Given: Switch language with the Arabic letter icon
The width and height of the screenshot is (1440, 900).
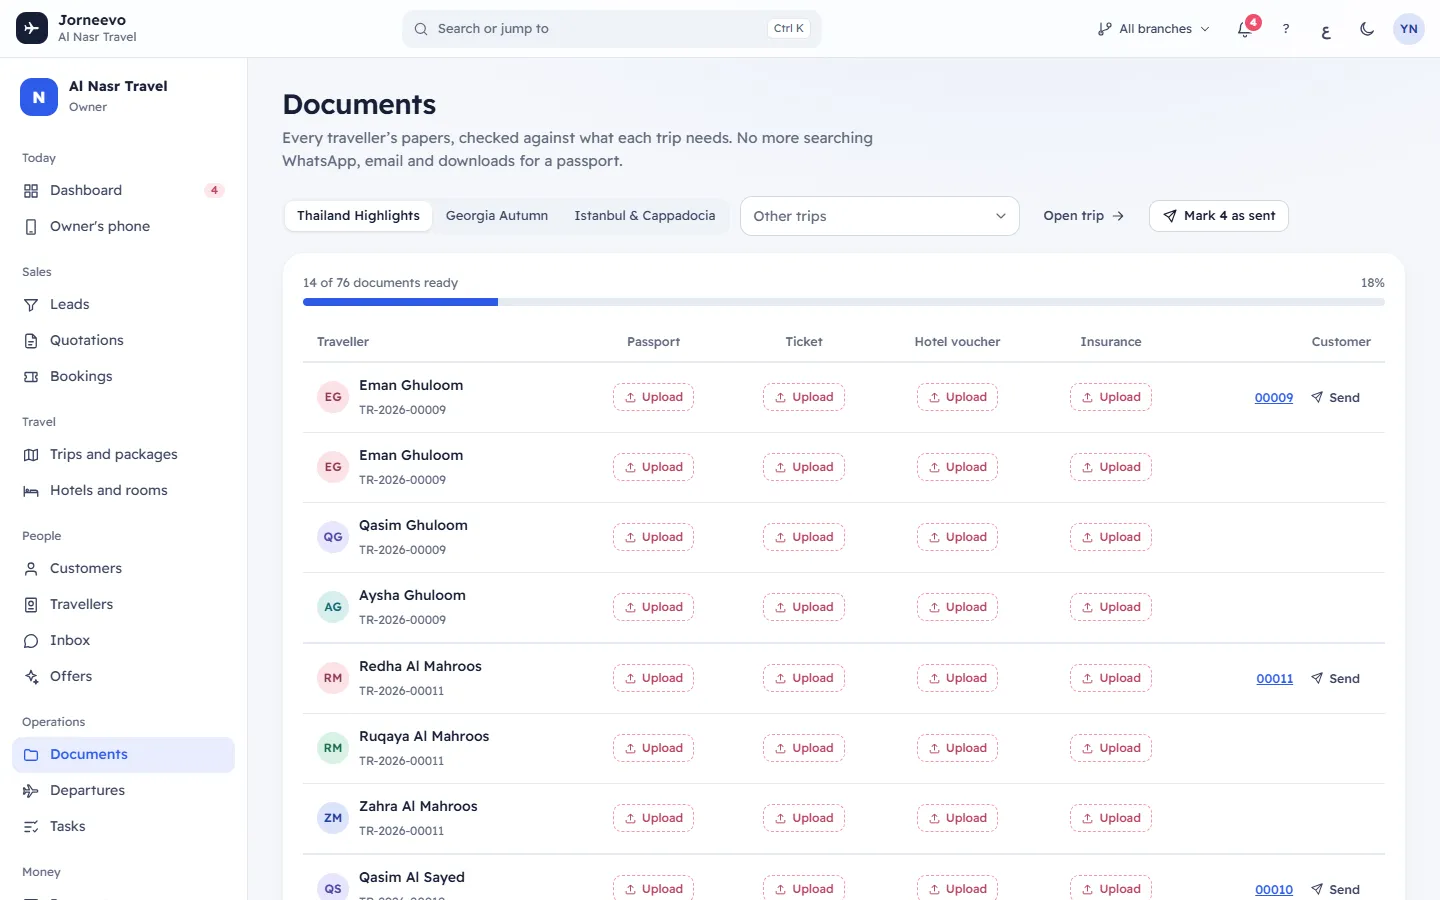Looking at the screenshot, I should click(x=1326, y=30).
